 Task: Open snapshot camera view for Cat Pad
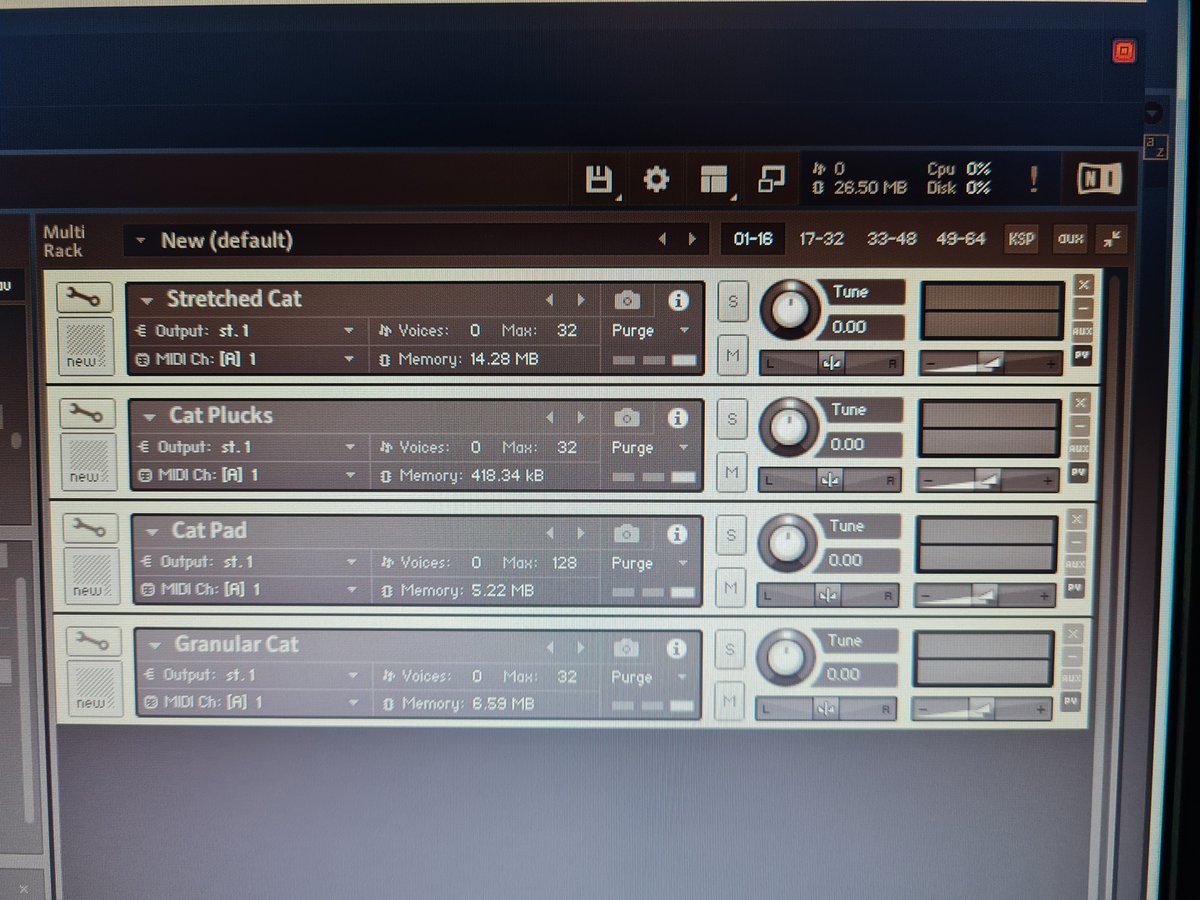[x=627, y=533]
